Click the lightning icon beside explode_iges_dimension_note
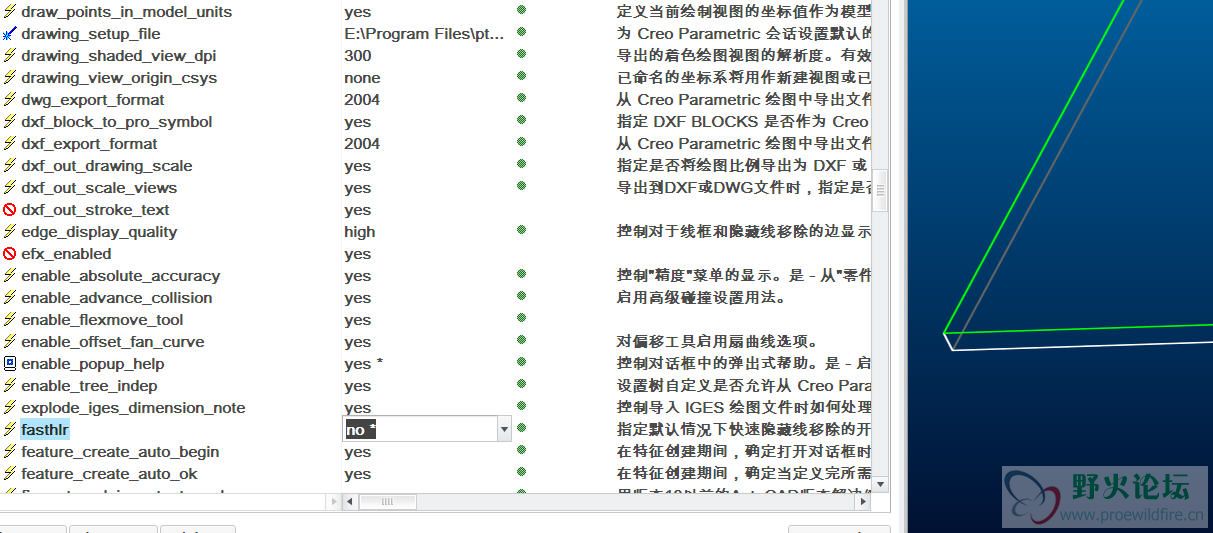1213x533 pixels. tap(10, 408)
